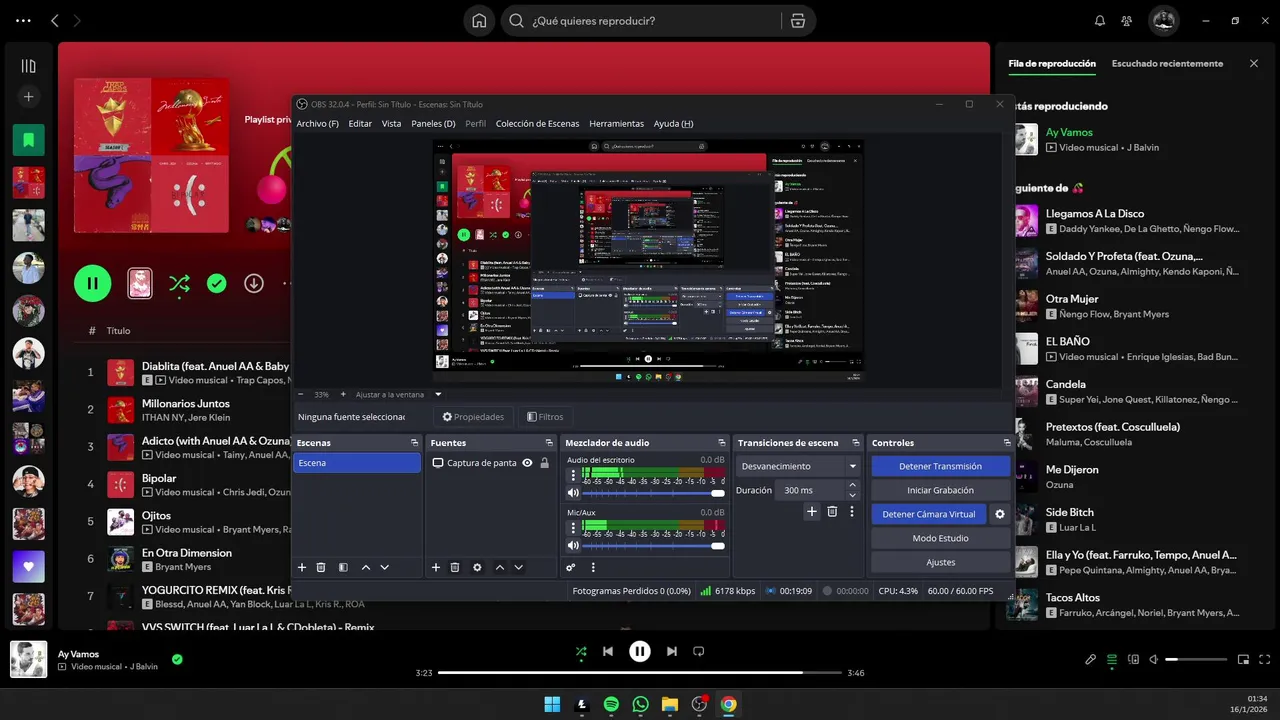This screenshot has width=1280, height=720.
Task: Open Editar menu in OBS
Action: [x=360, y=124]
